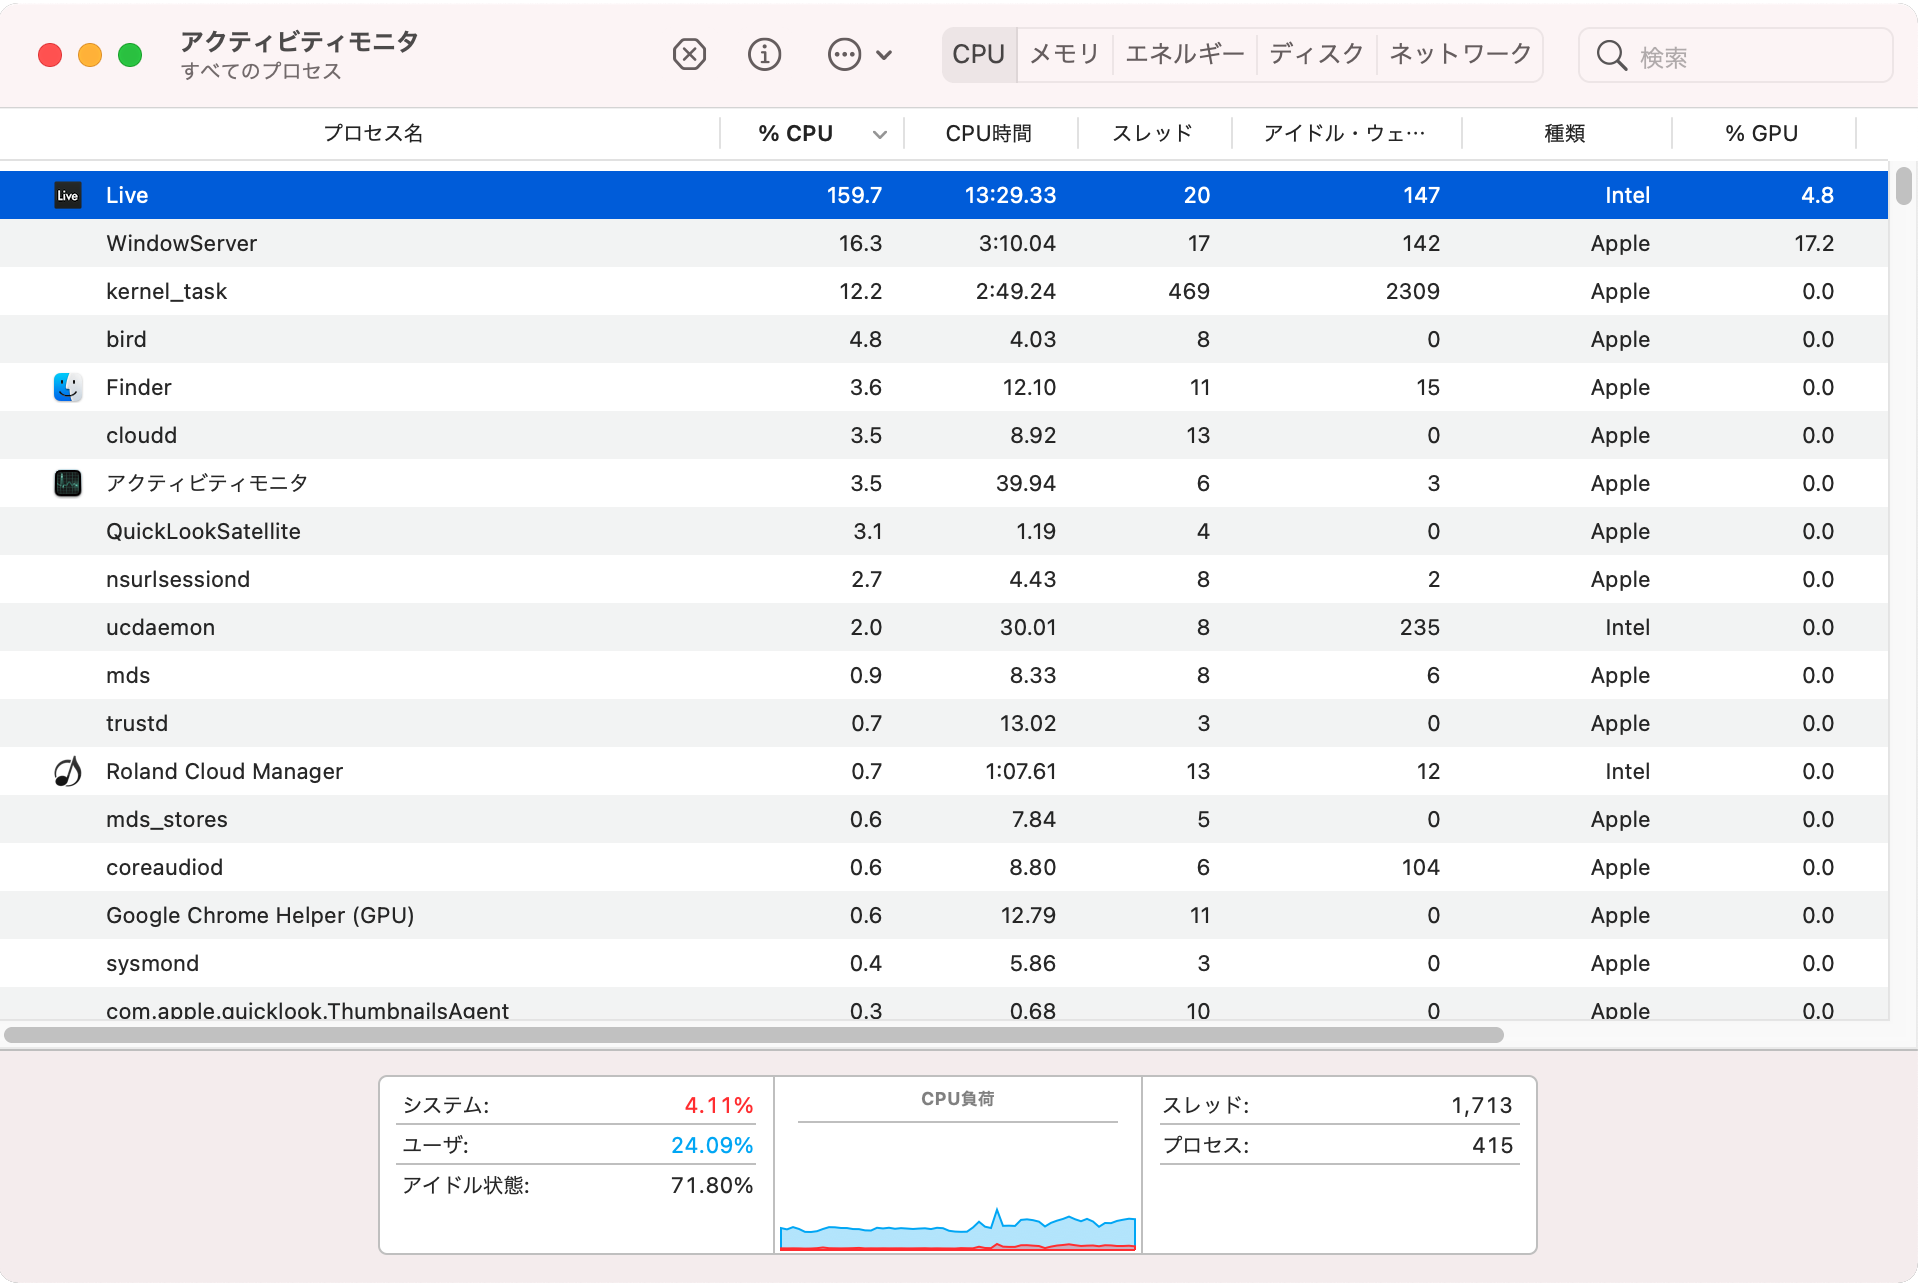The width and height of the screenshot is (1918, 1287).
Task: Expand the chevron next to the ellipsis button
Action: [884, 55]
